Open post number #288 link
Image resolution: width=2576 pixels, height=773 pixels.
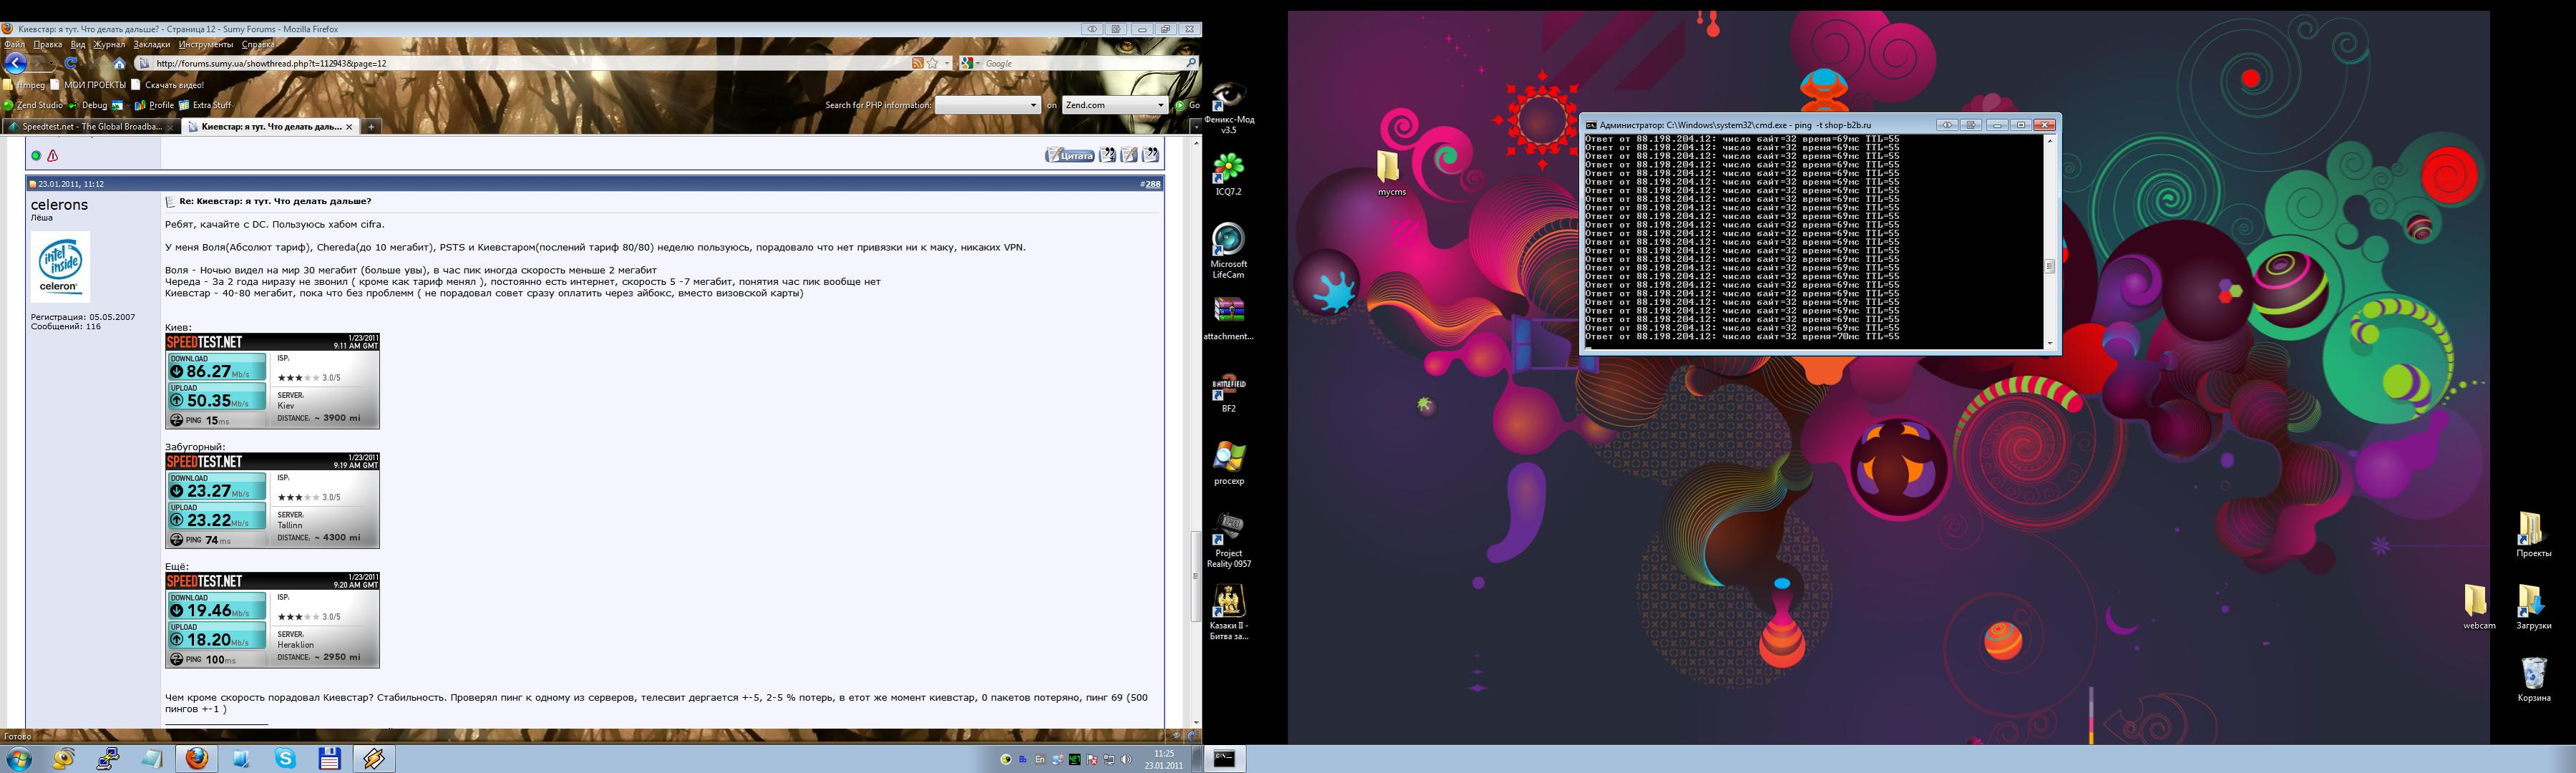[x=1152, y=184]
